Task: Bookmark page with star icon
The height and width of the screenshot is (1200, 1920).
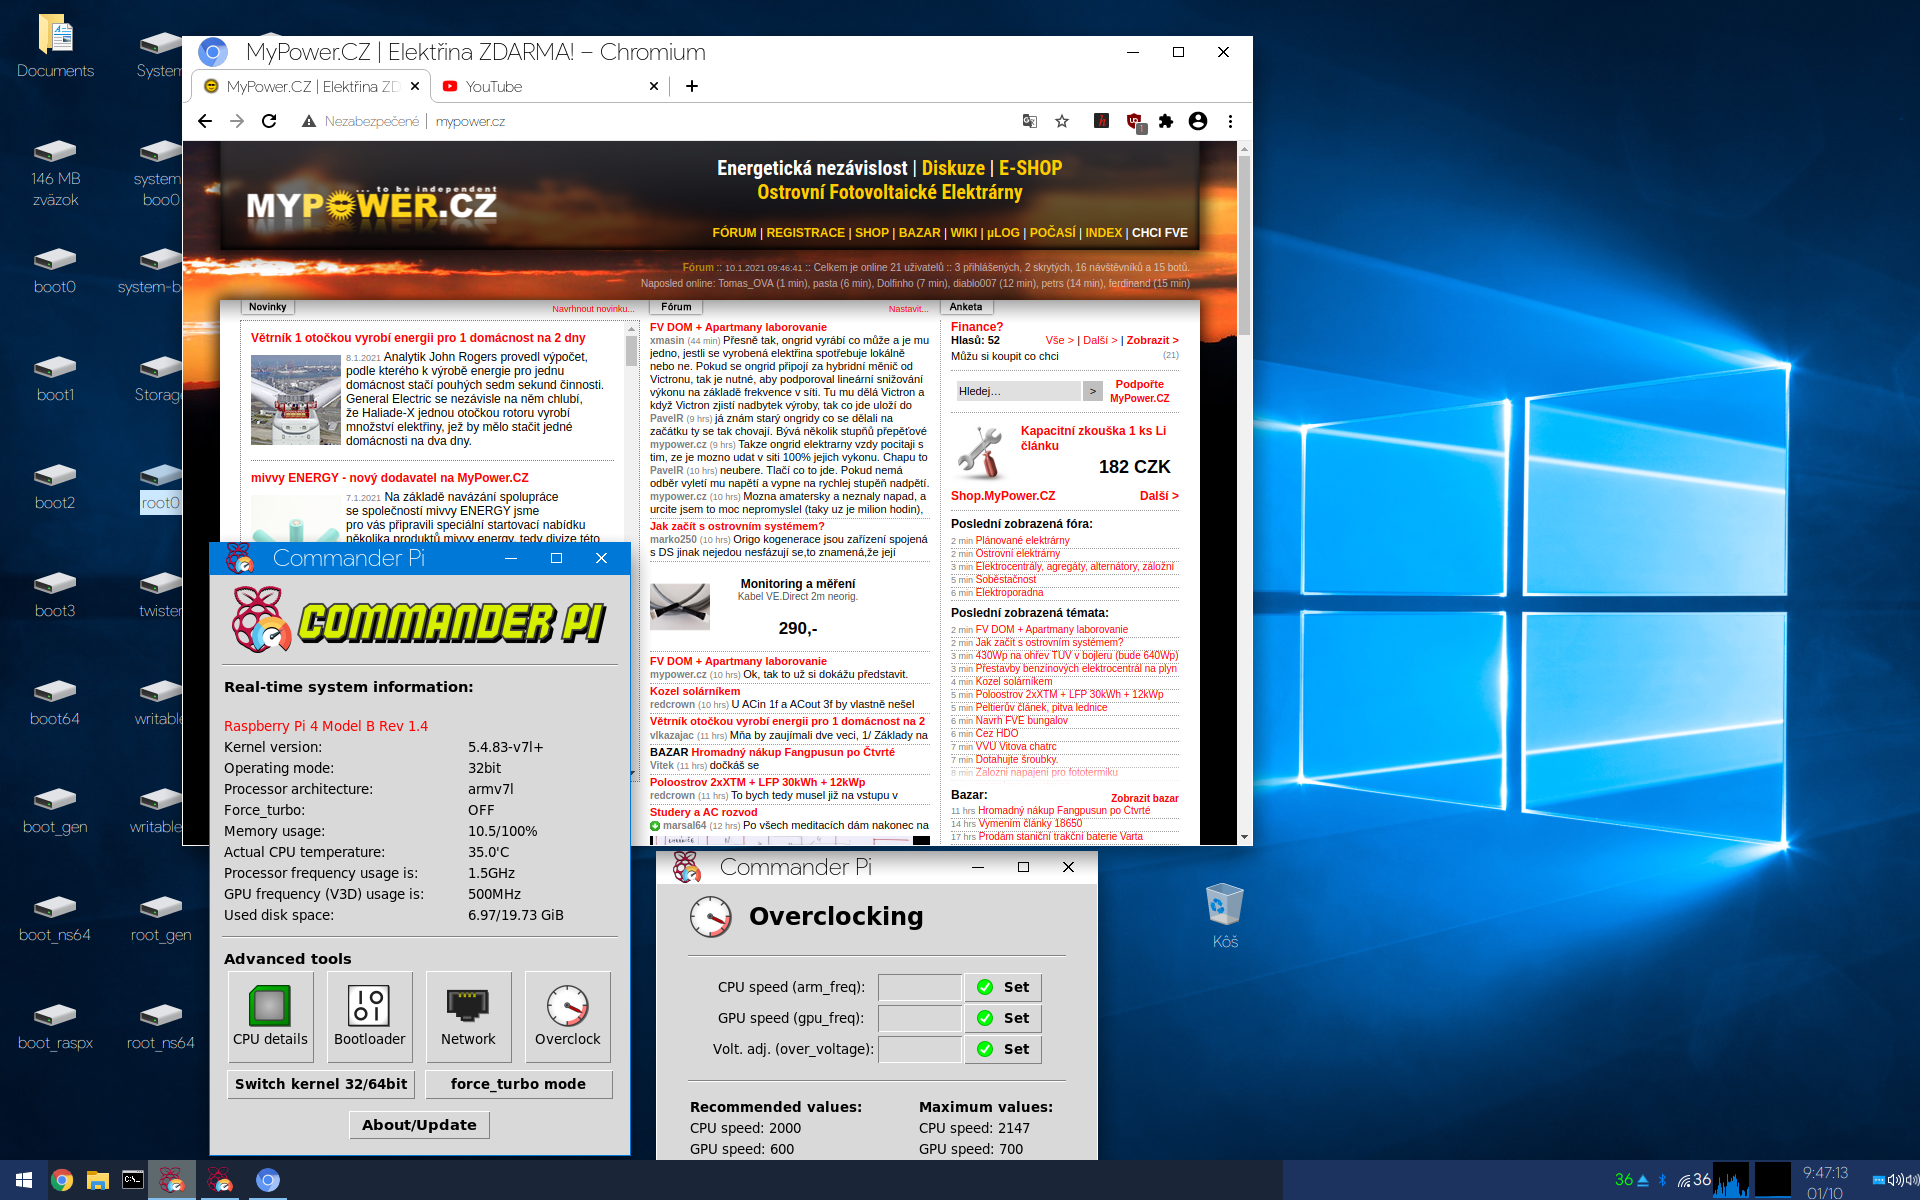Action: (x=1062, y=121)
